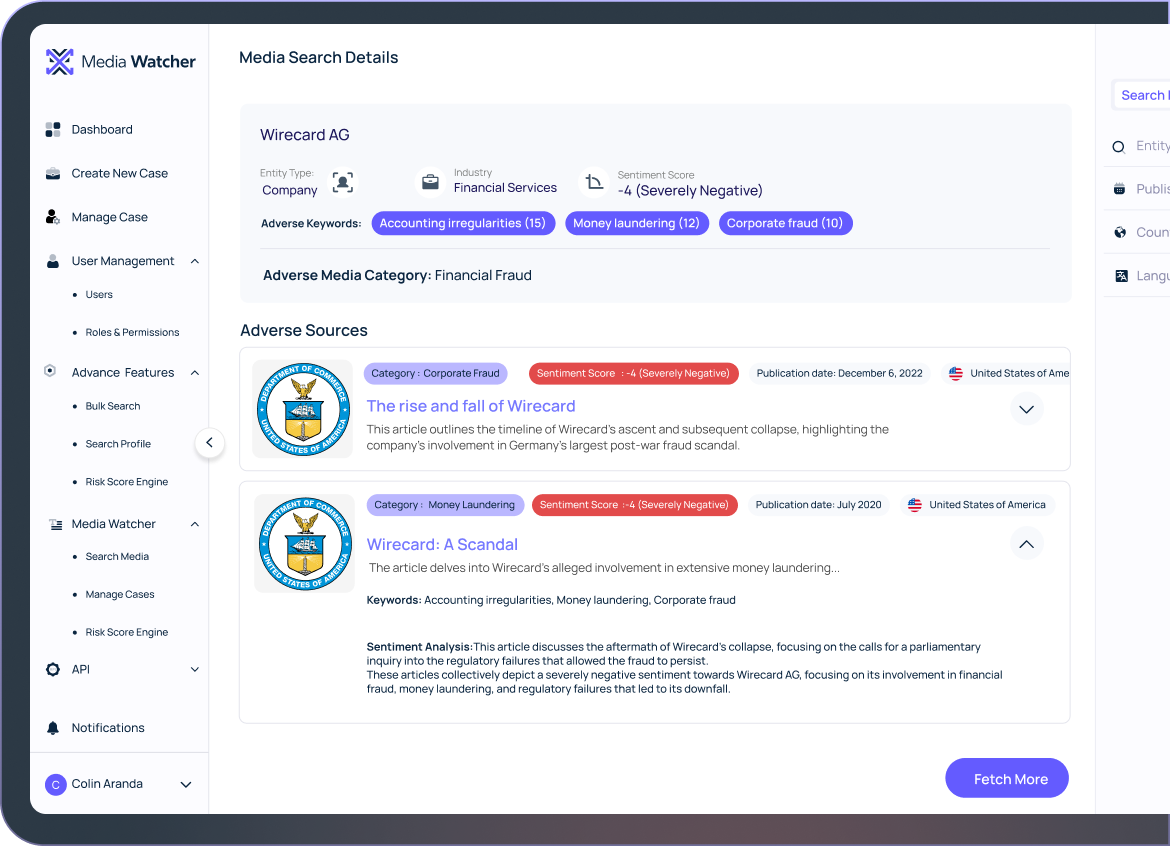This screenshot has height=846, width=1170.
Task: Click the Manage Case person icon
Action: (x=52, y=217)
